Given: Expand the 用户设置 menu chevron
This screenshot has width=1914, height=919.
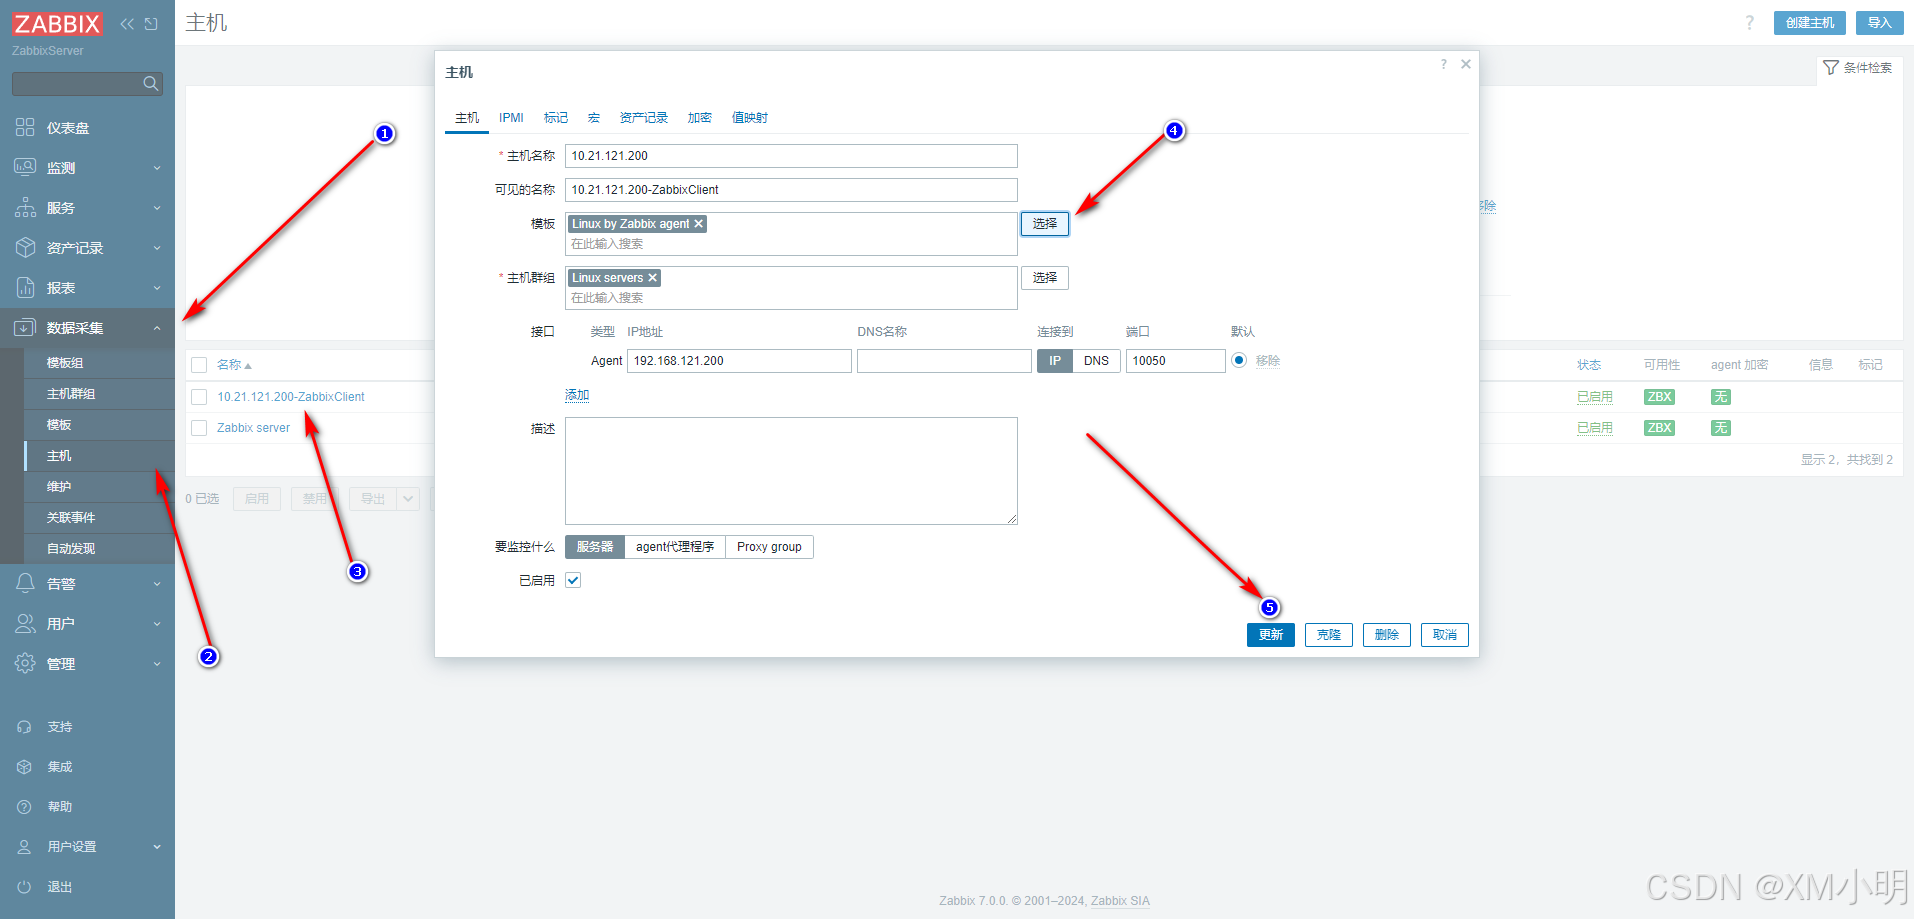Looking at the screenshot, I should pos(157,847).
